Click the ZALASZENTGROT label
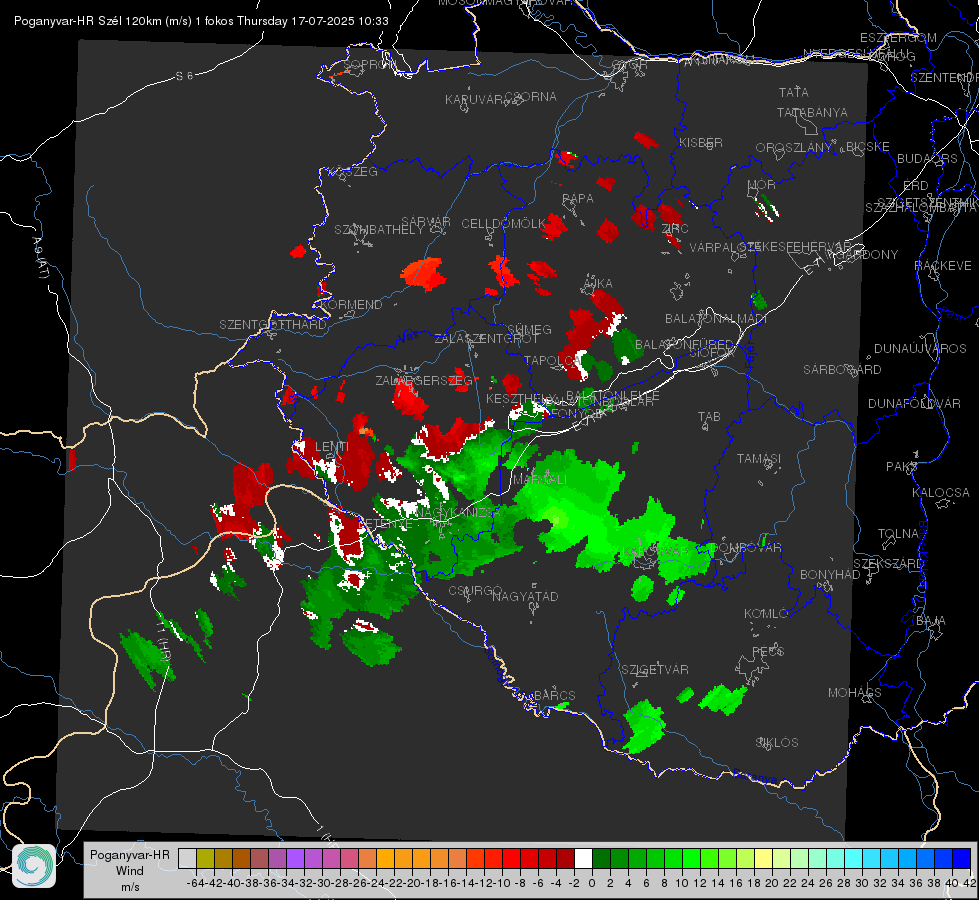 (x=486, y=339)
